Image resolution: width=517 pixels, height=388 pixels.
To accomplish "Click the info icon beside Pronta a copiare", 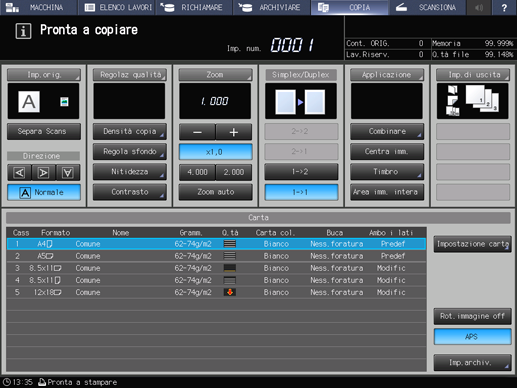I will coord(23,31).
